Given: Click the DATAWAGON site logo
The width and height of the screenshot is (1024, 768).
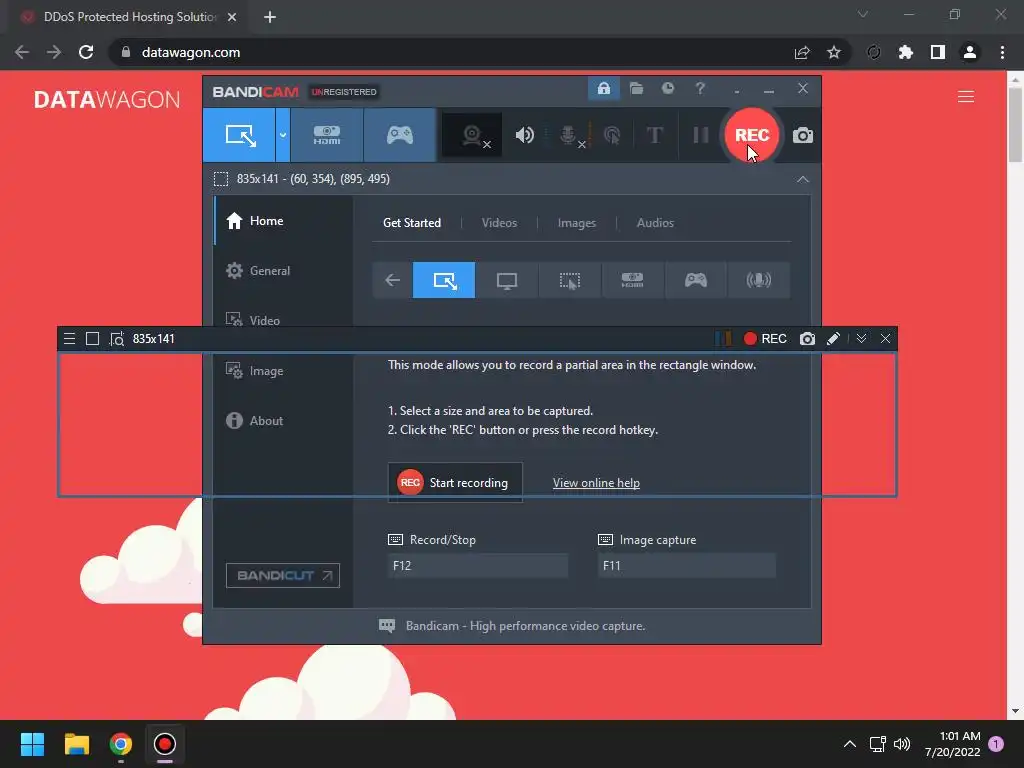Looking at the screenshot, I should (x=107, y=99).
